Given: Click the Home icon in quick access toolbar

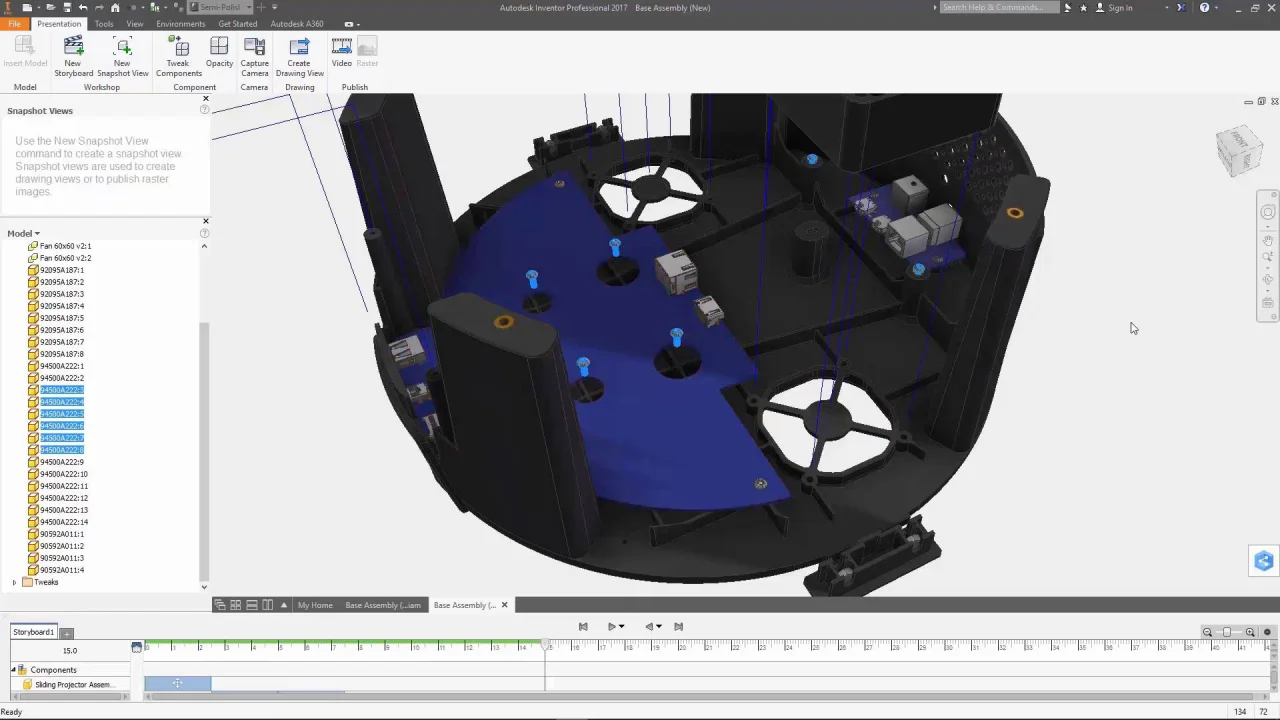Looking at the screenshot, I should 115,7.
